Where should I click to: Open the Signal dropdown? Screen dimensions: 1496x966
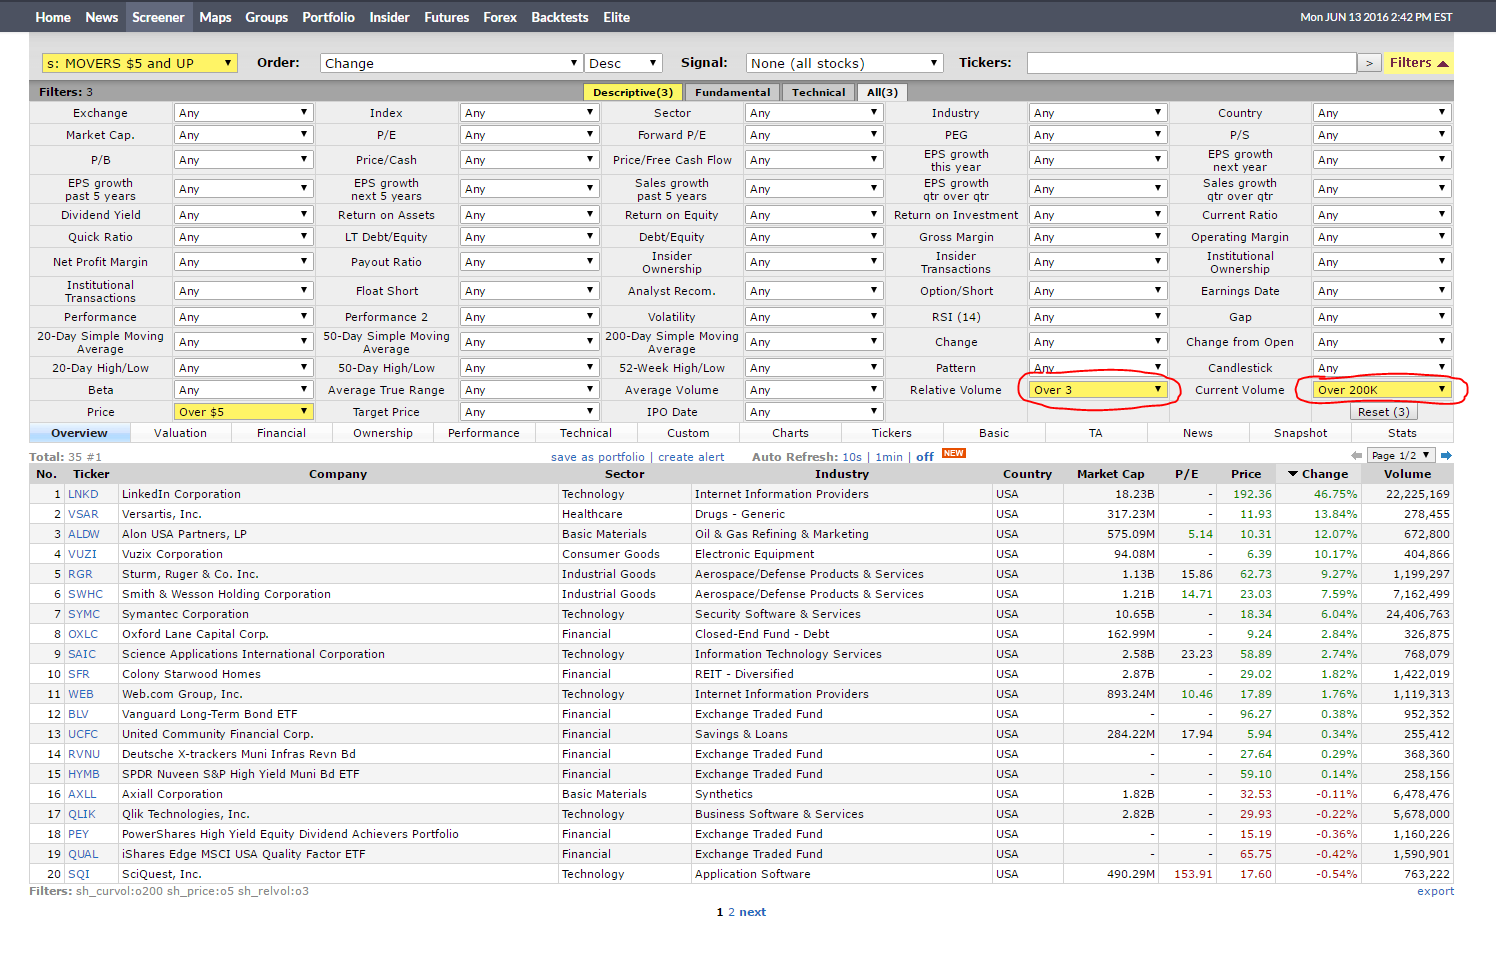[845, 63]
